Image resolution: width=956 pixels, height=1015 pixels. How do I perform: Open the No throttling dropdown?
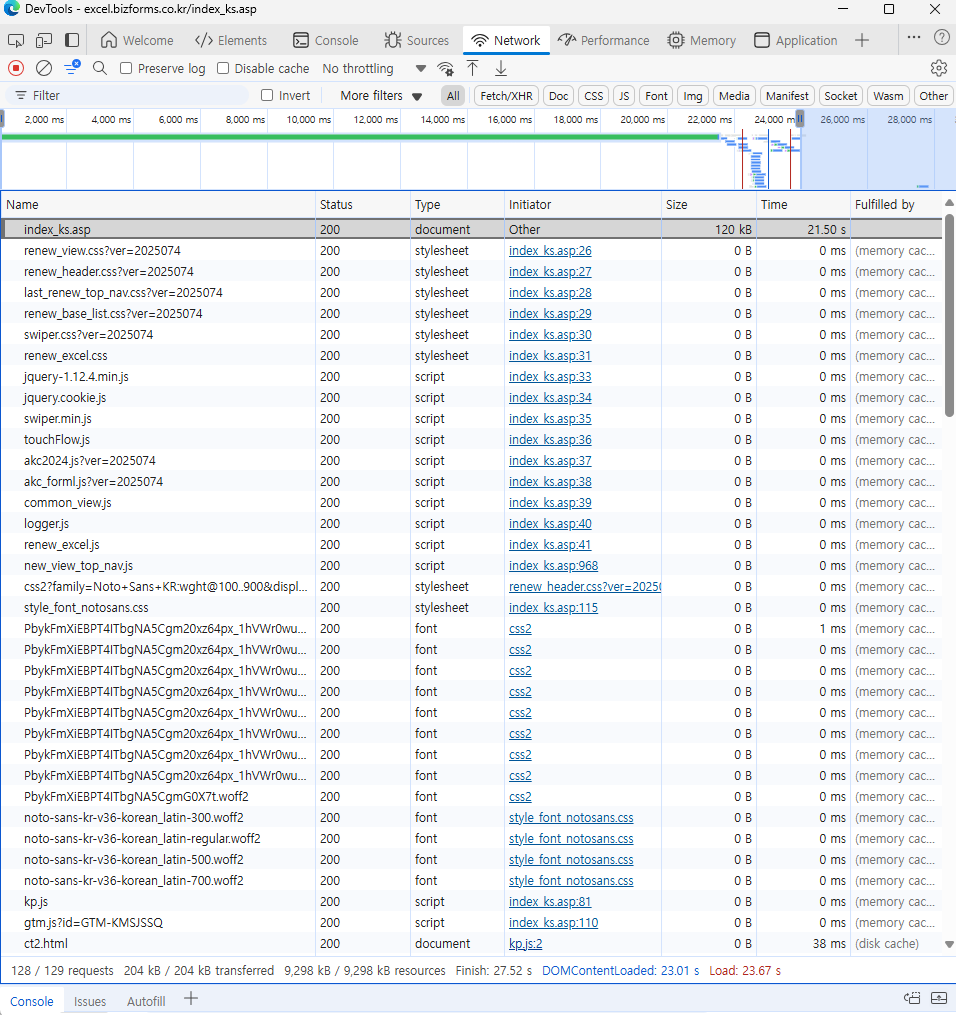pyautogui.click(x=374, y=69)
